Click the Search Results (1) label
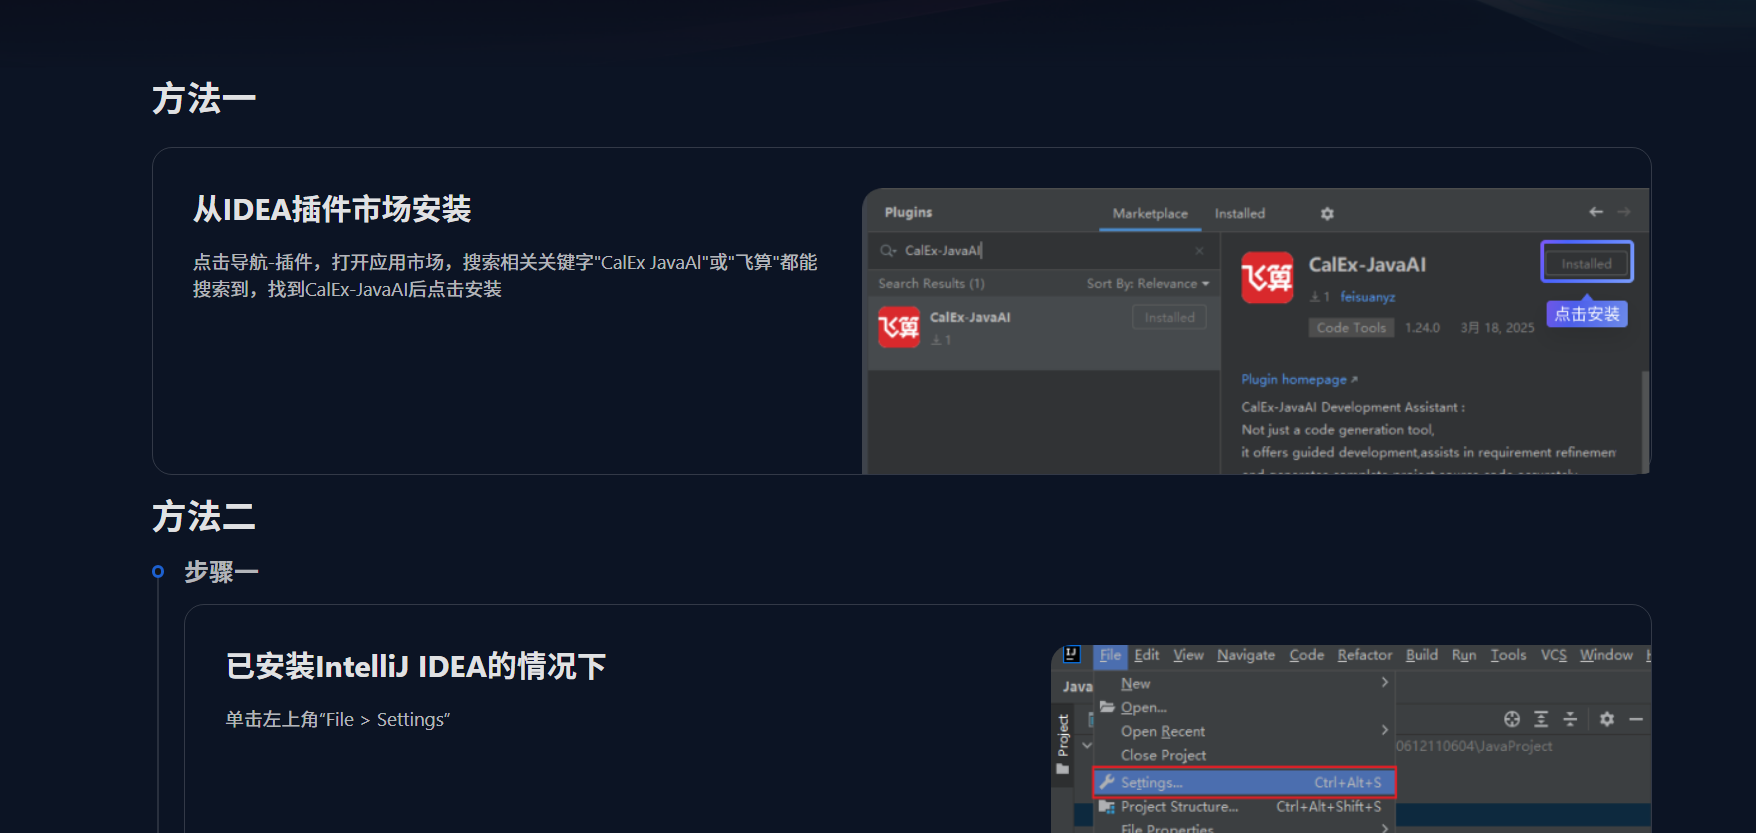The height and width of the screenshot is (833, 1756). point(931,284)
